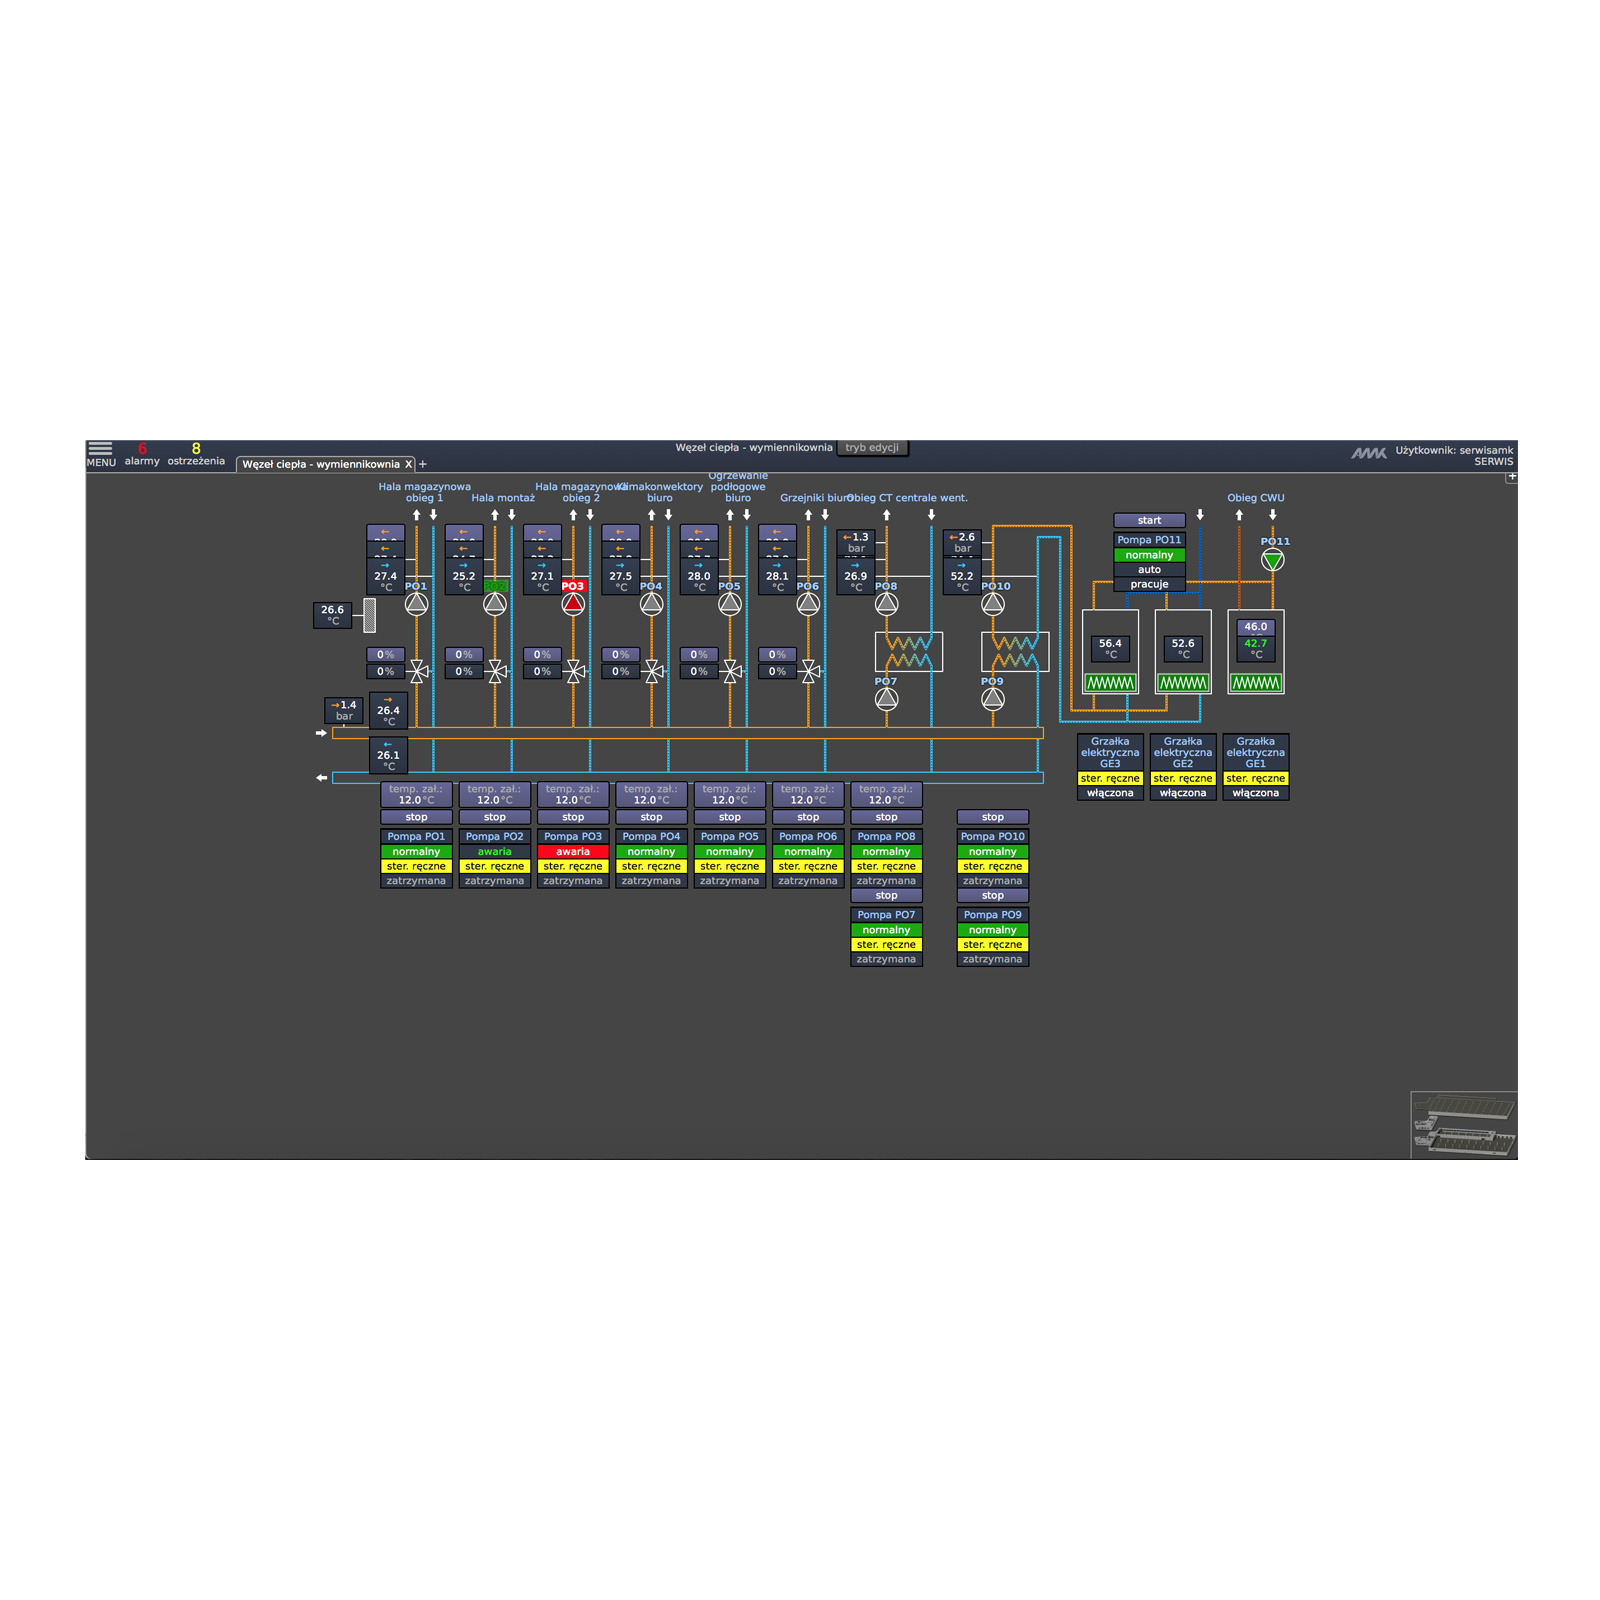Image resolution: width=1600 pixels, height=1600 pixels.
Task: Adjust valve setpoint 0% above PO4 valve
Action: (620, 655)
